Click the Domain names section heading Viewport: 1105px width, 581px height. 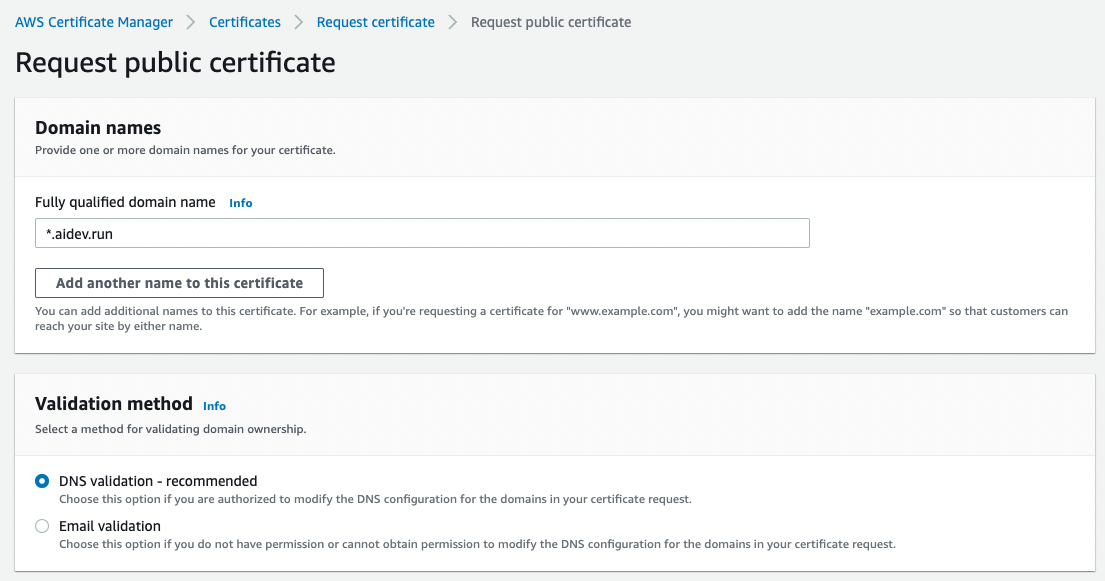[x=98, y=128]
